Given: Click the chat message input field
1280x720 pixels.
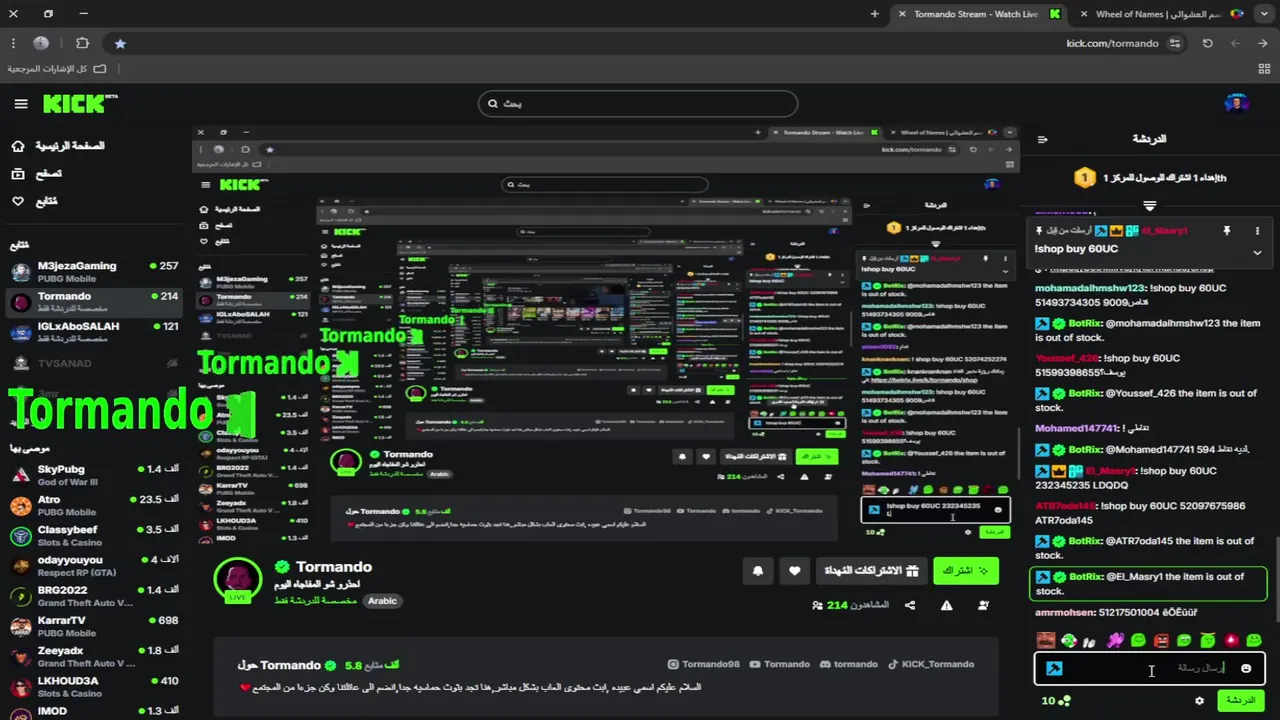Looking at the screenshot, I should [1149, 668].
